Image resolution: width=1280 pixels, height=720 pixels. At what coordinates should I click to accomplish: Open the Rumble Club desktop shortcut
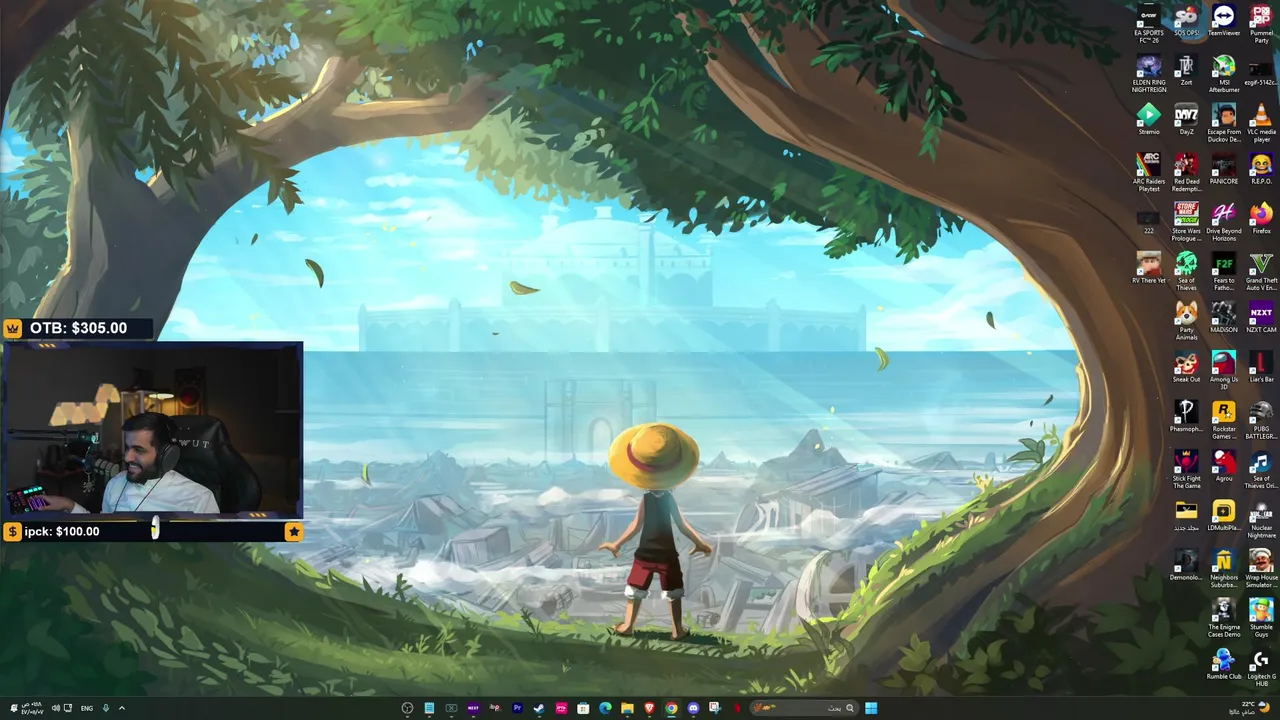pos(1224,665)
